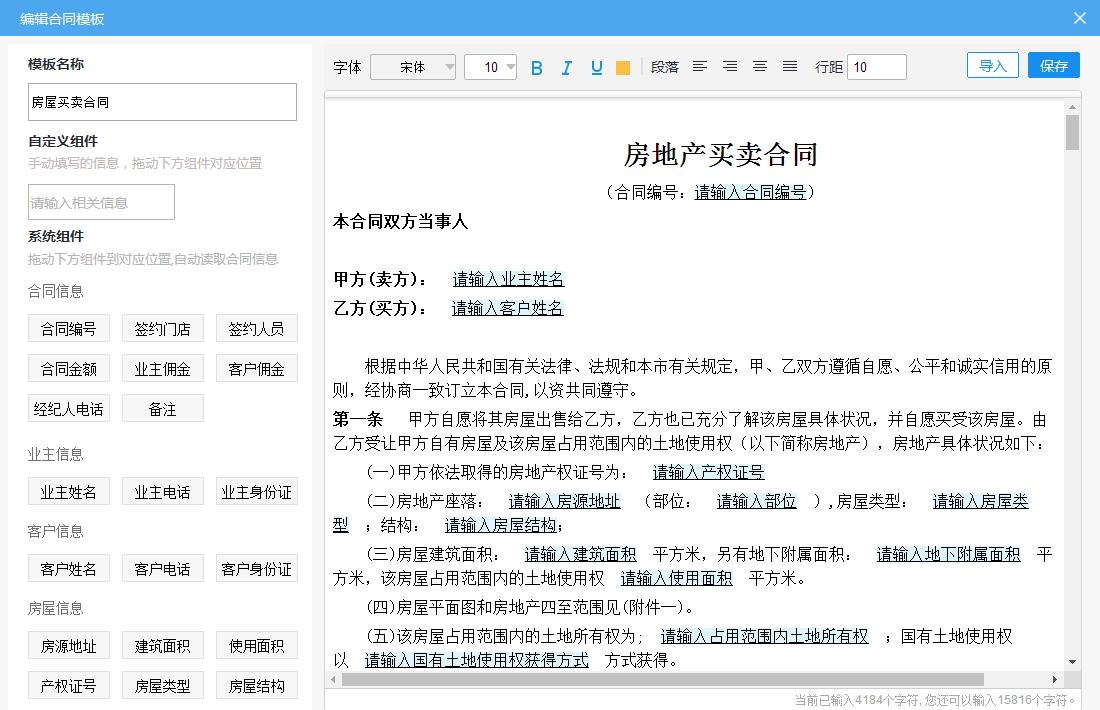Toggle underline formatting
Viewport: 1100px width, 710px height.
(596, 67)
